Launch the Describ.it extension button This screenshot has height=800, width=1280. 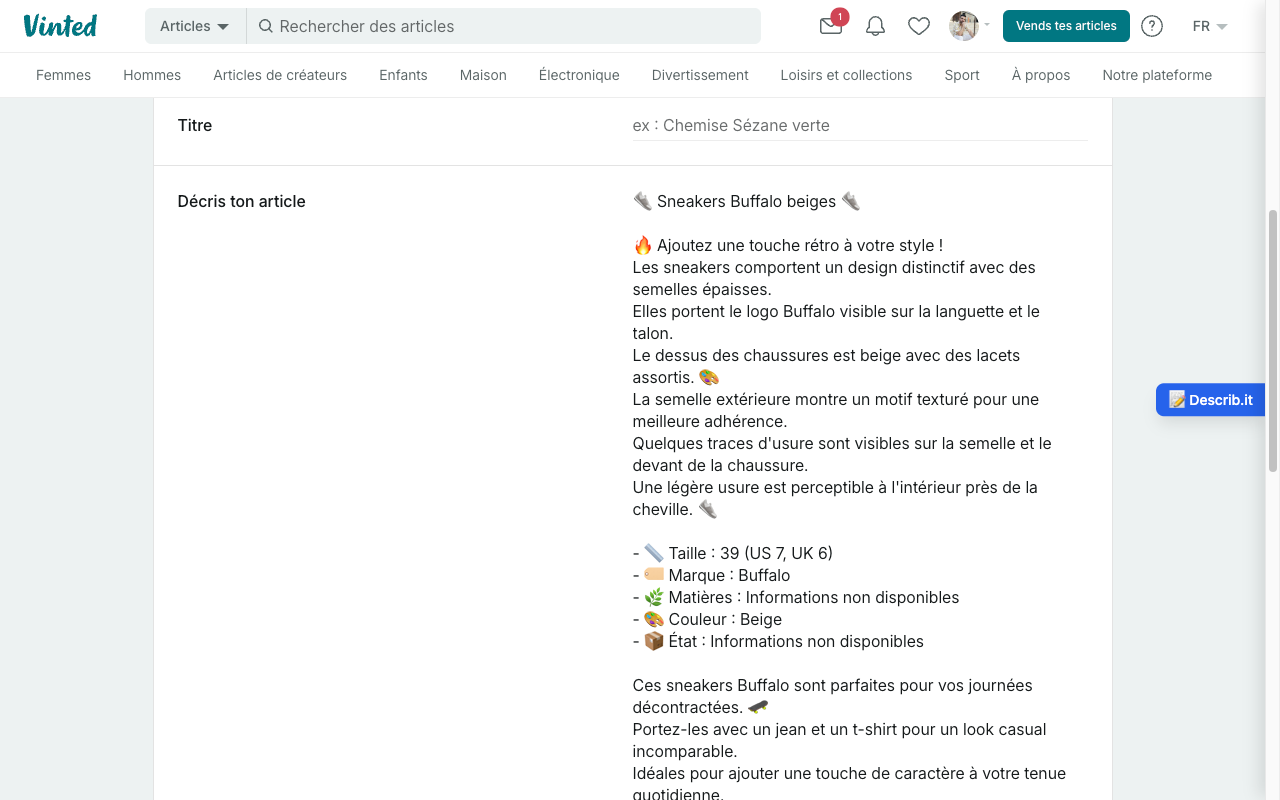1210,400
